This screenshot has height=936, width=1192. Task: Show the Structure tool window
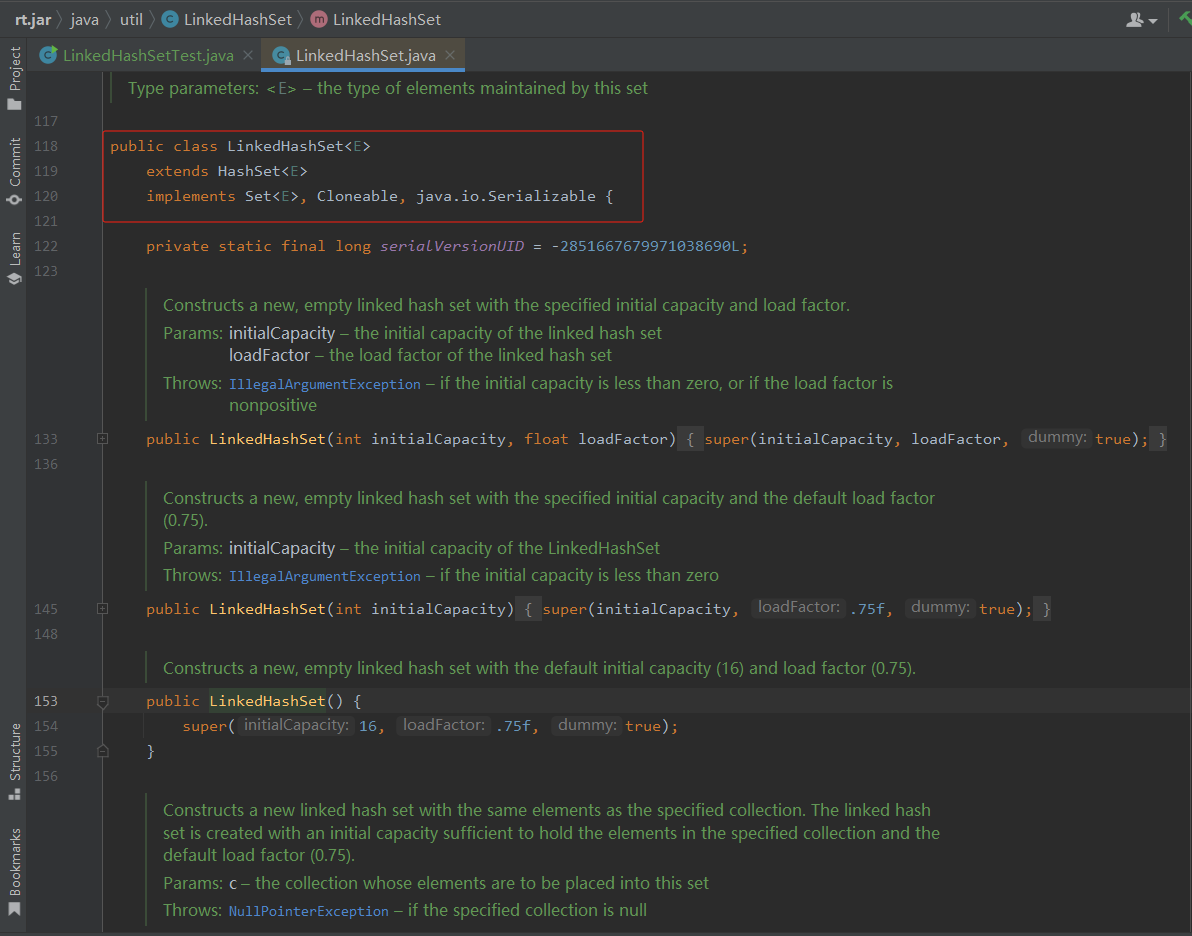pyautogui.click(x=14, y=761)
